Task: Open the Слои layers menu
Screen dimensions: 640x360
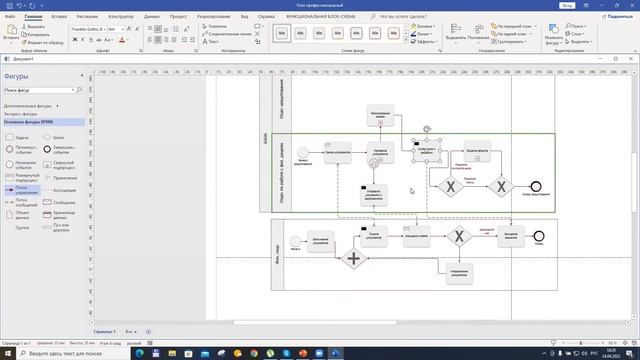Action: click(x=575, y=34)
